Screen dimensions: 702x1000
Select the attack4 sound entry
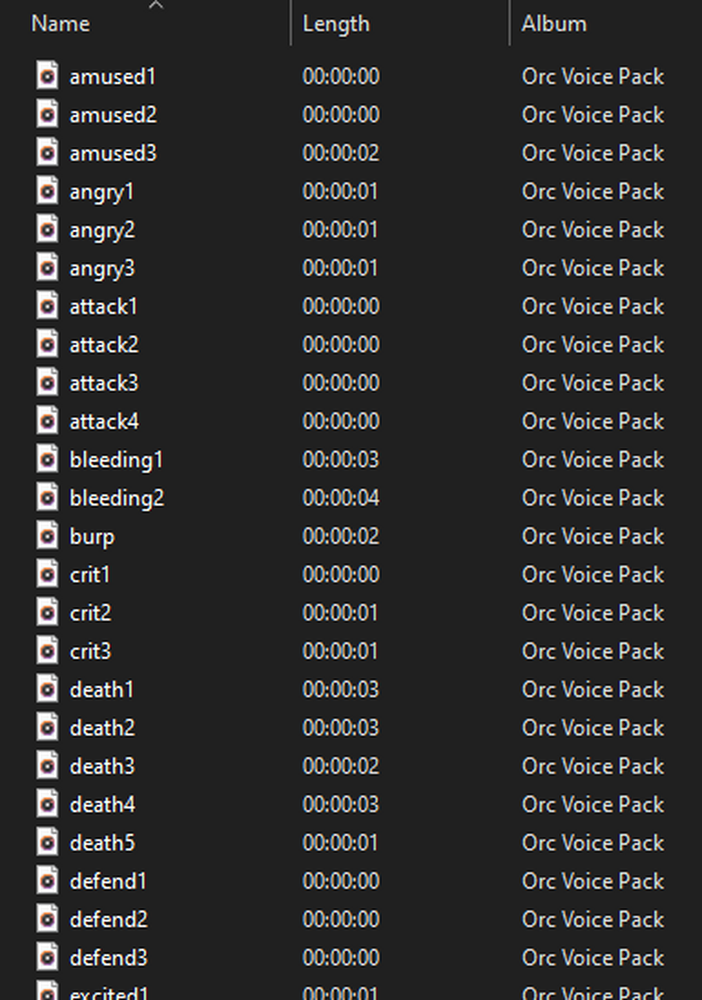pos(103,421)
